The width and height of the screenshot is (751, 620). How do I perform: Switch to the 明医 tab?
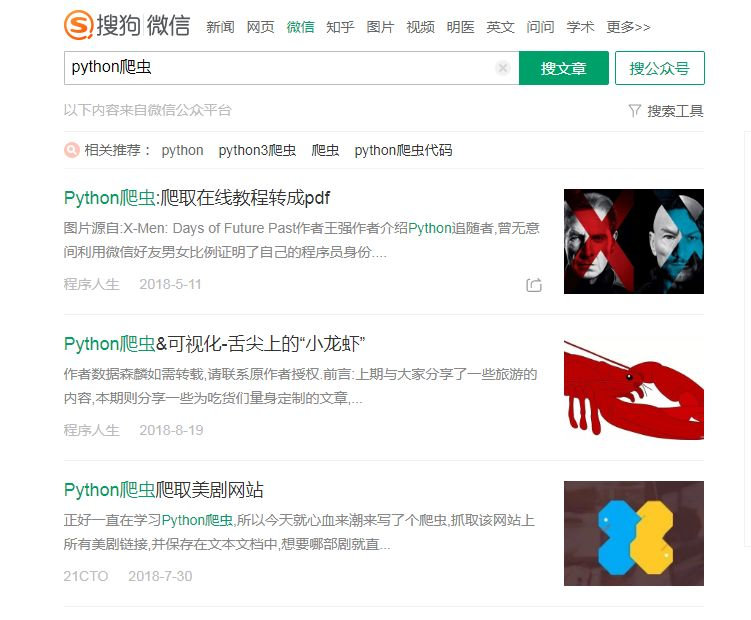460,27
